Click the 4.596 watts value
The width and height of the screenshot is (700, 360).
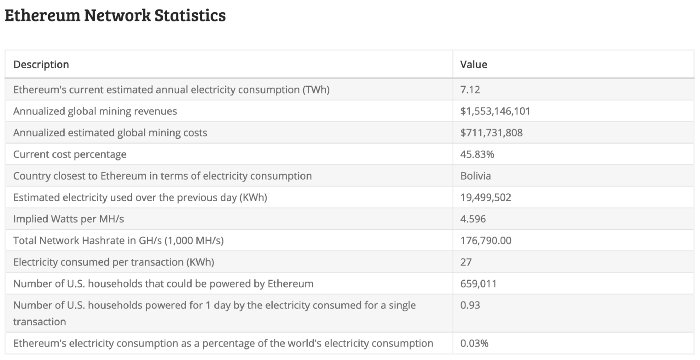click(473, 219)
